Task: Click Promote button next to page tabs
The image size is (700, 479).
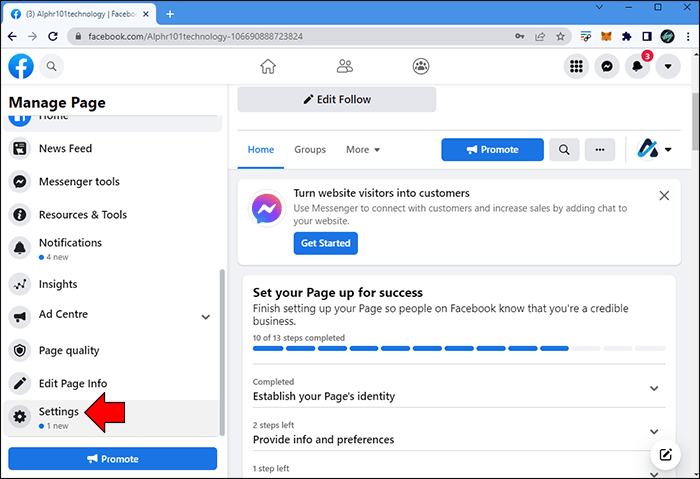Action: tap(492, 150)
